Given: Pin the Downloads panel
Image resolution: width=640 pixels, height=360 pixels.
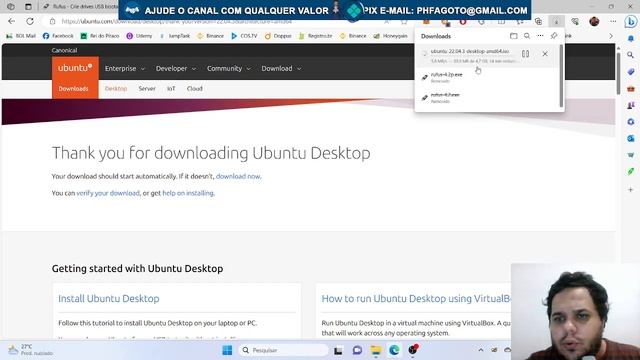Looking at the screenshot, I should tap(554, 36).
